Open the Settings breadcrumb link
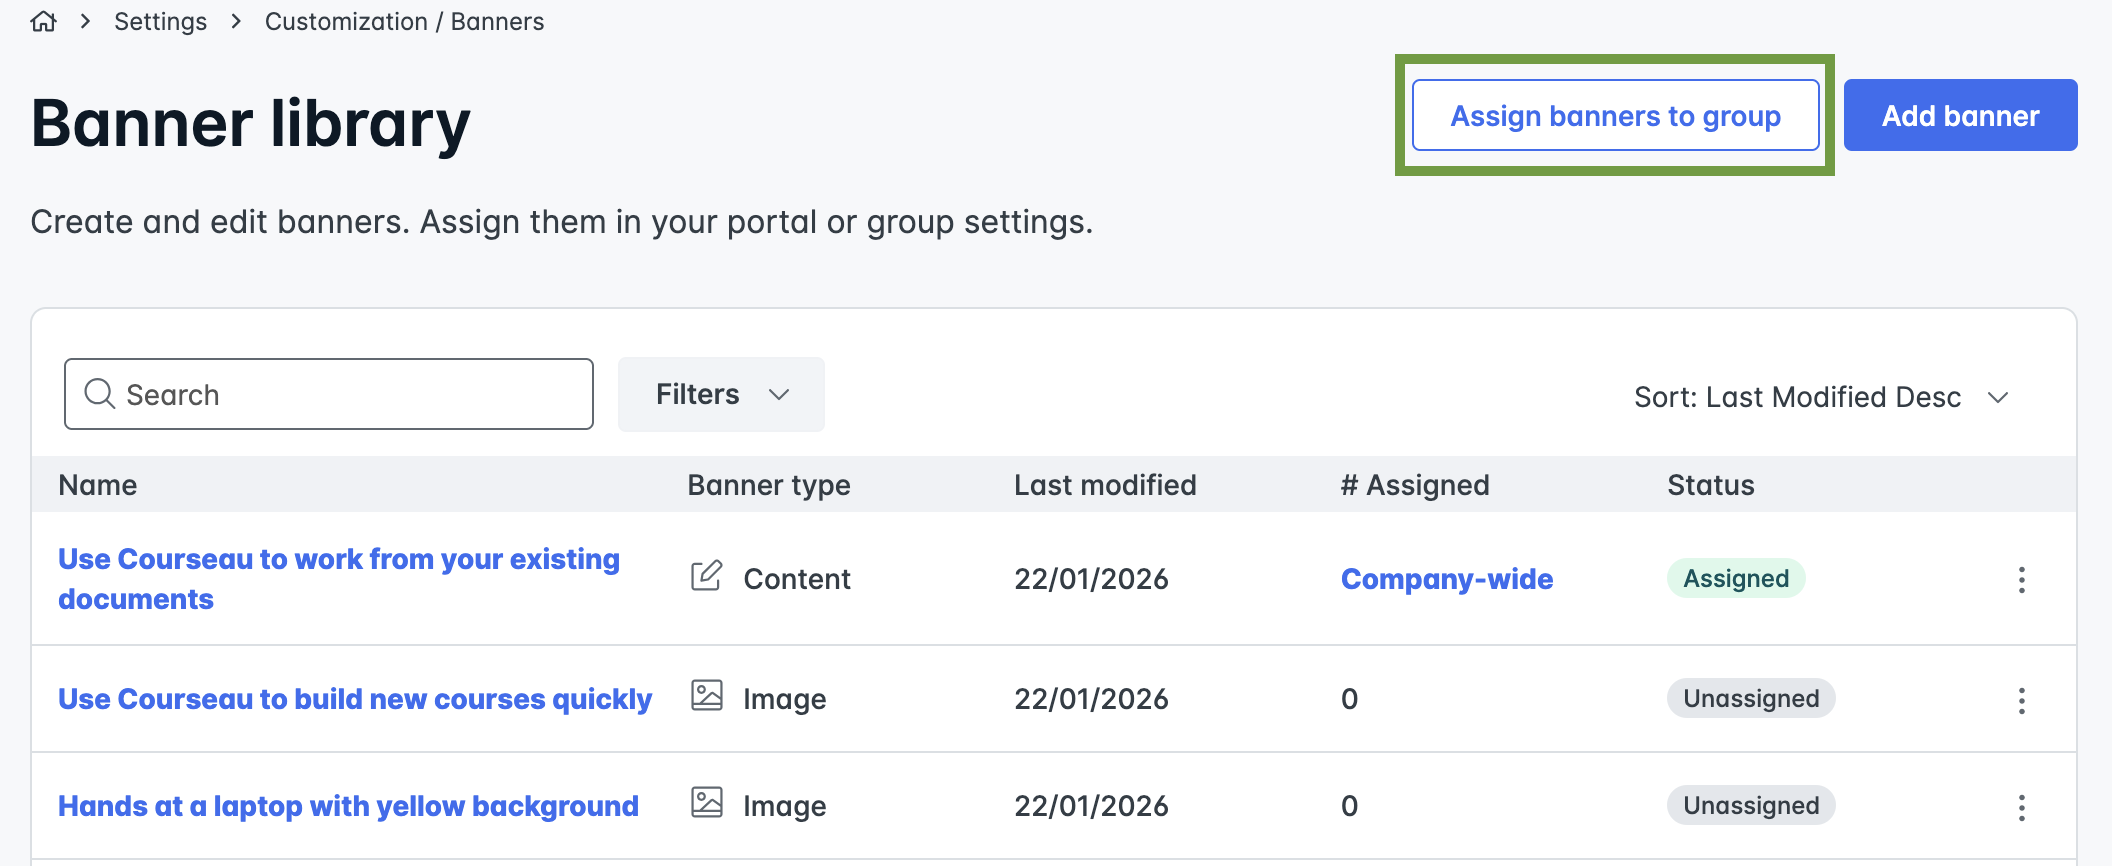This screenshot has width=2112, height=866. pyautogui.click(x=160, y=21)
